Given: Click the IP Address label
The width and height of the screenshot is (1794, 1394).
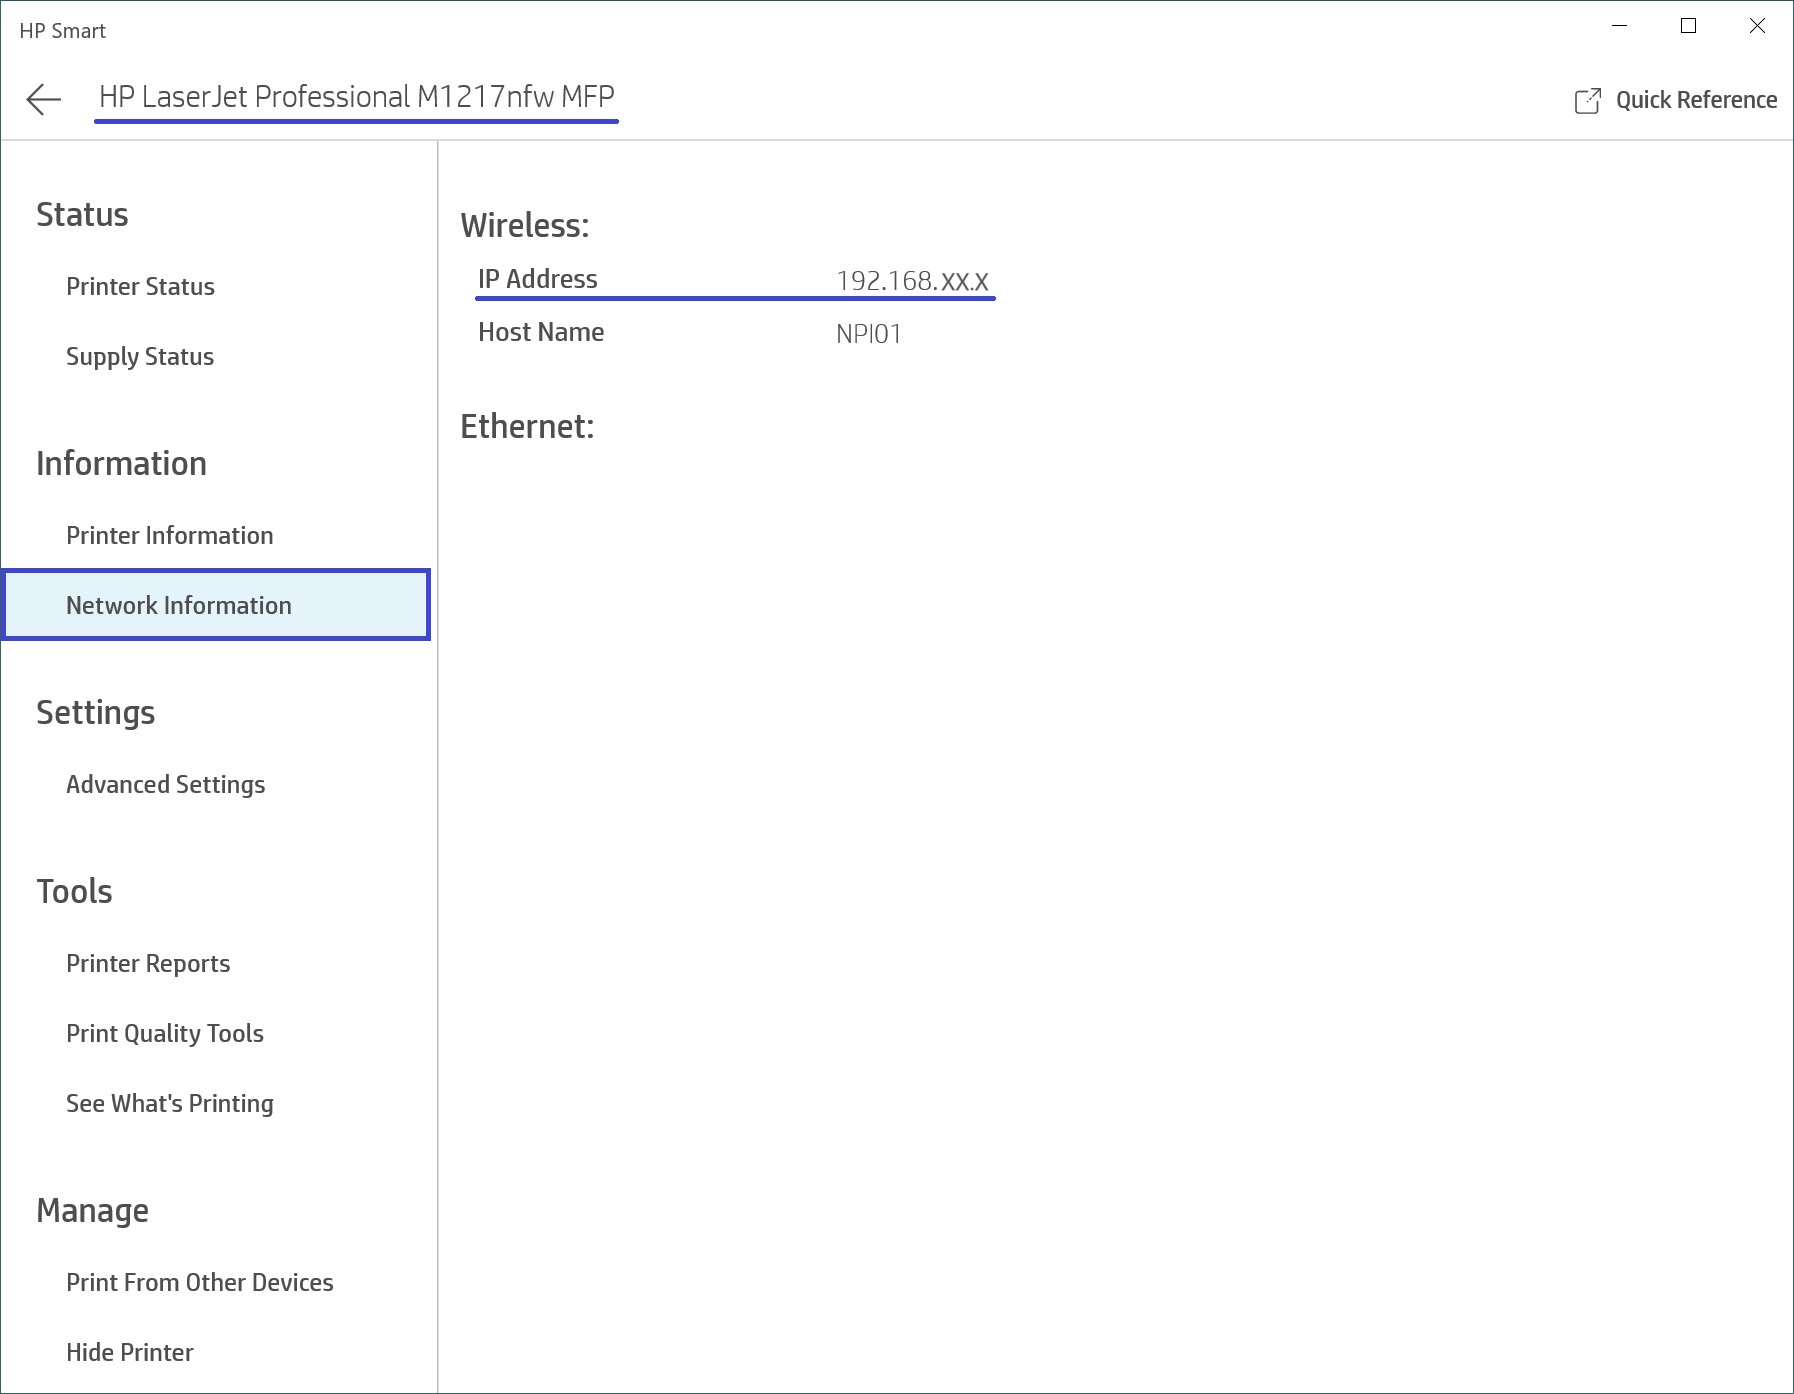Looking at the screenshot, I should (538, 279).
